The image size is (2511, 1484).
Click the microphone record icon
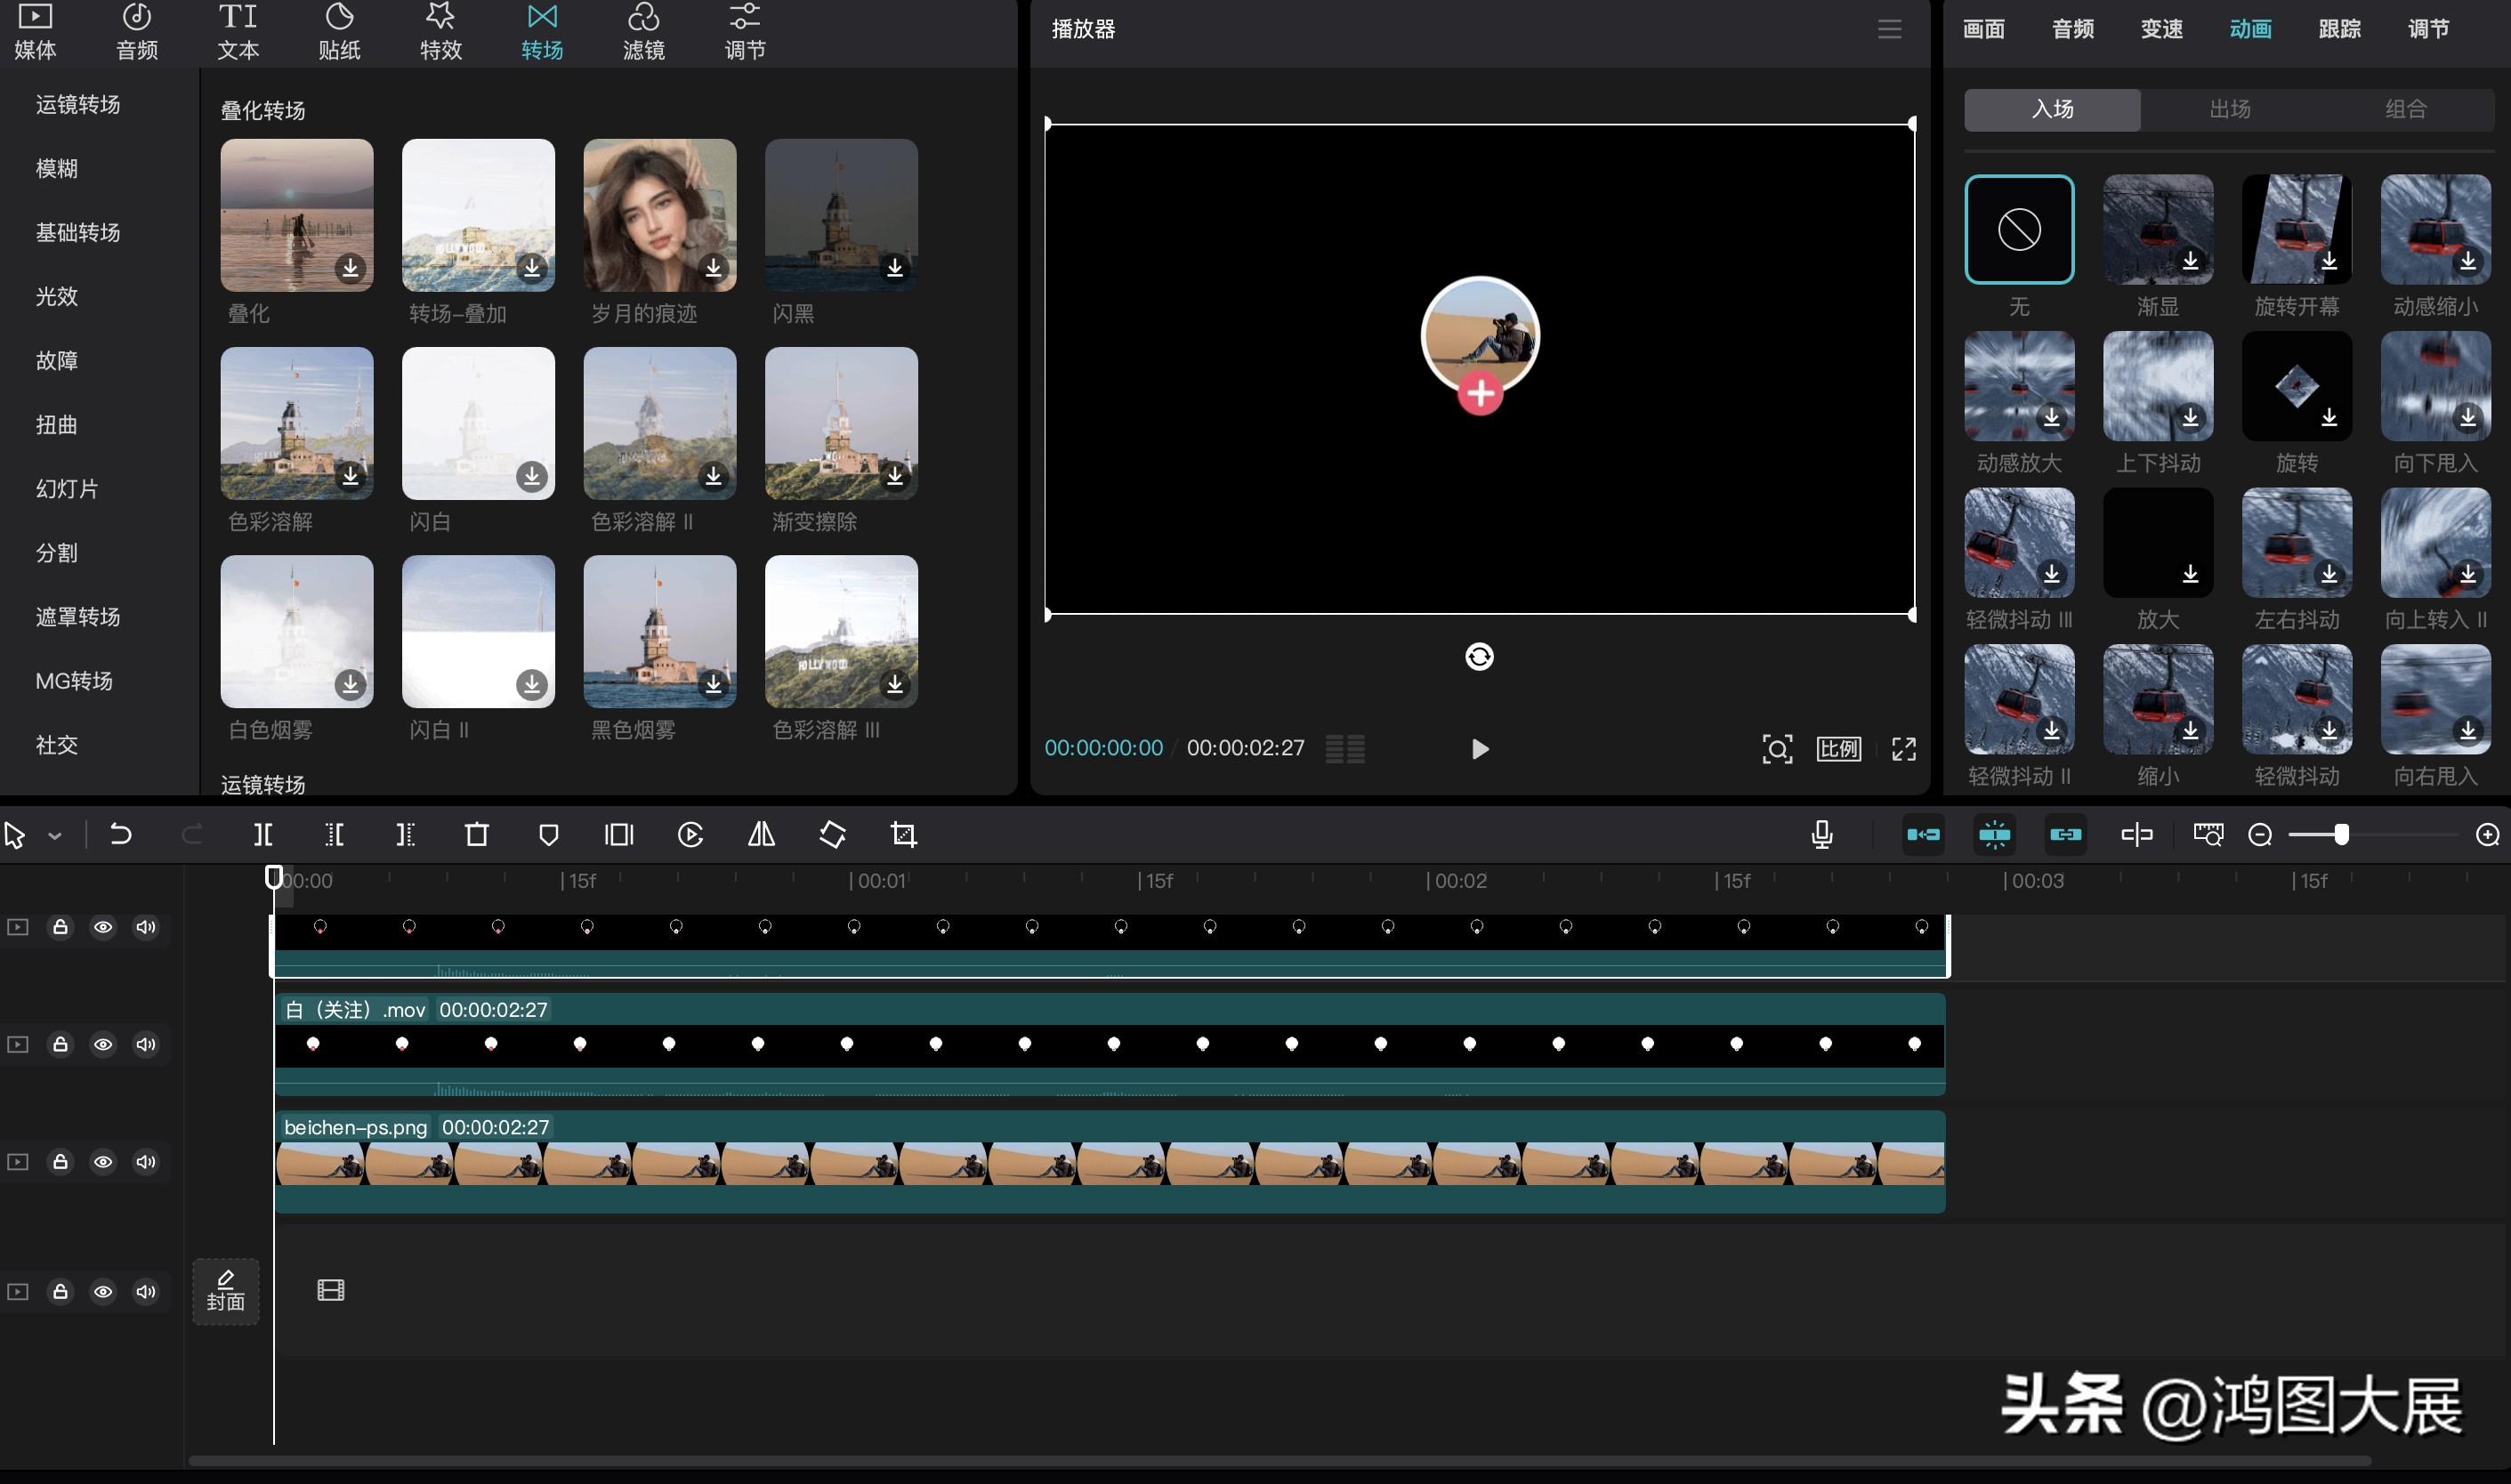point(1822,834)
